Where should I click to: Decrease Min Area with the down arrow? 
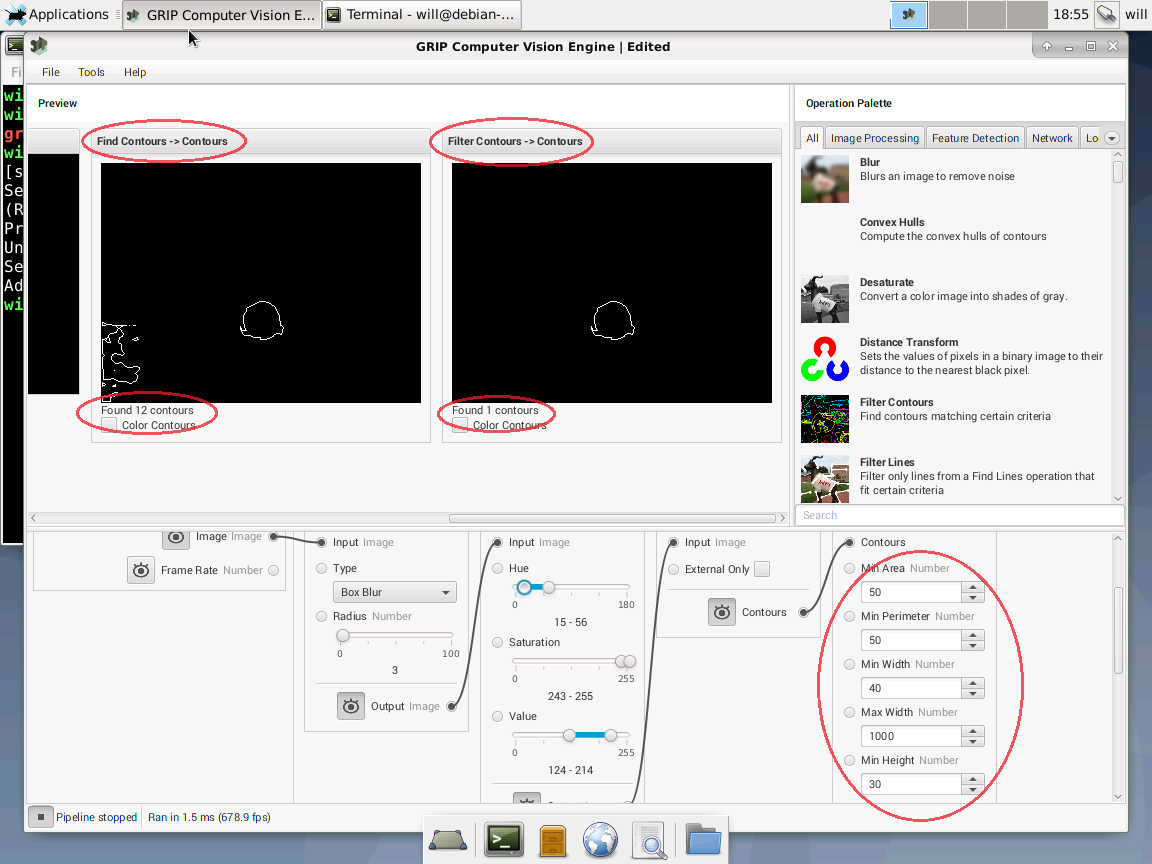click(973, 597)
